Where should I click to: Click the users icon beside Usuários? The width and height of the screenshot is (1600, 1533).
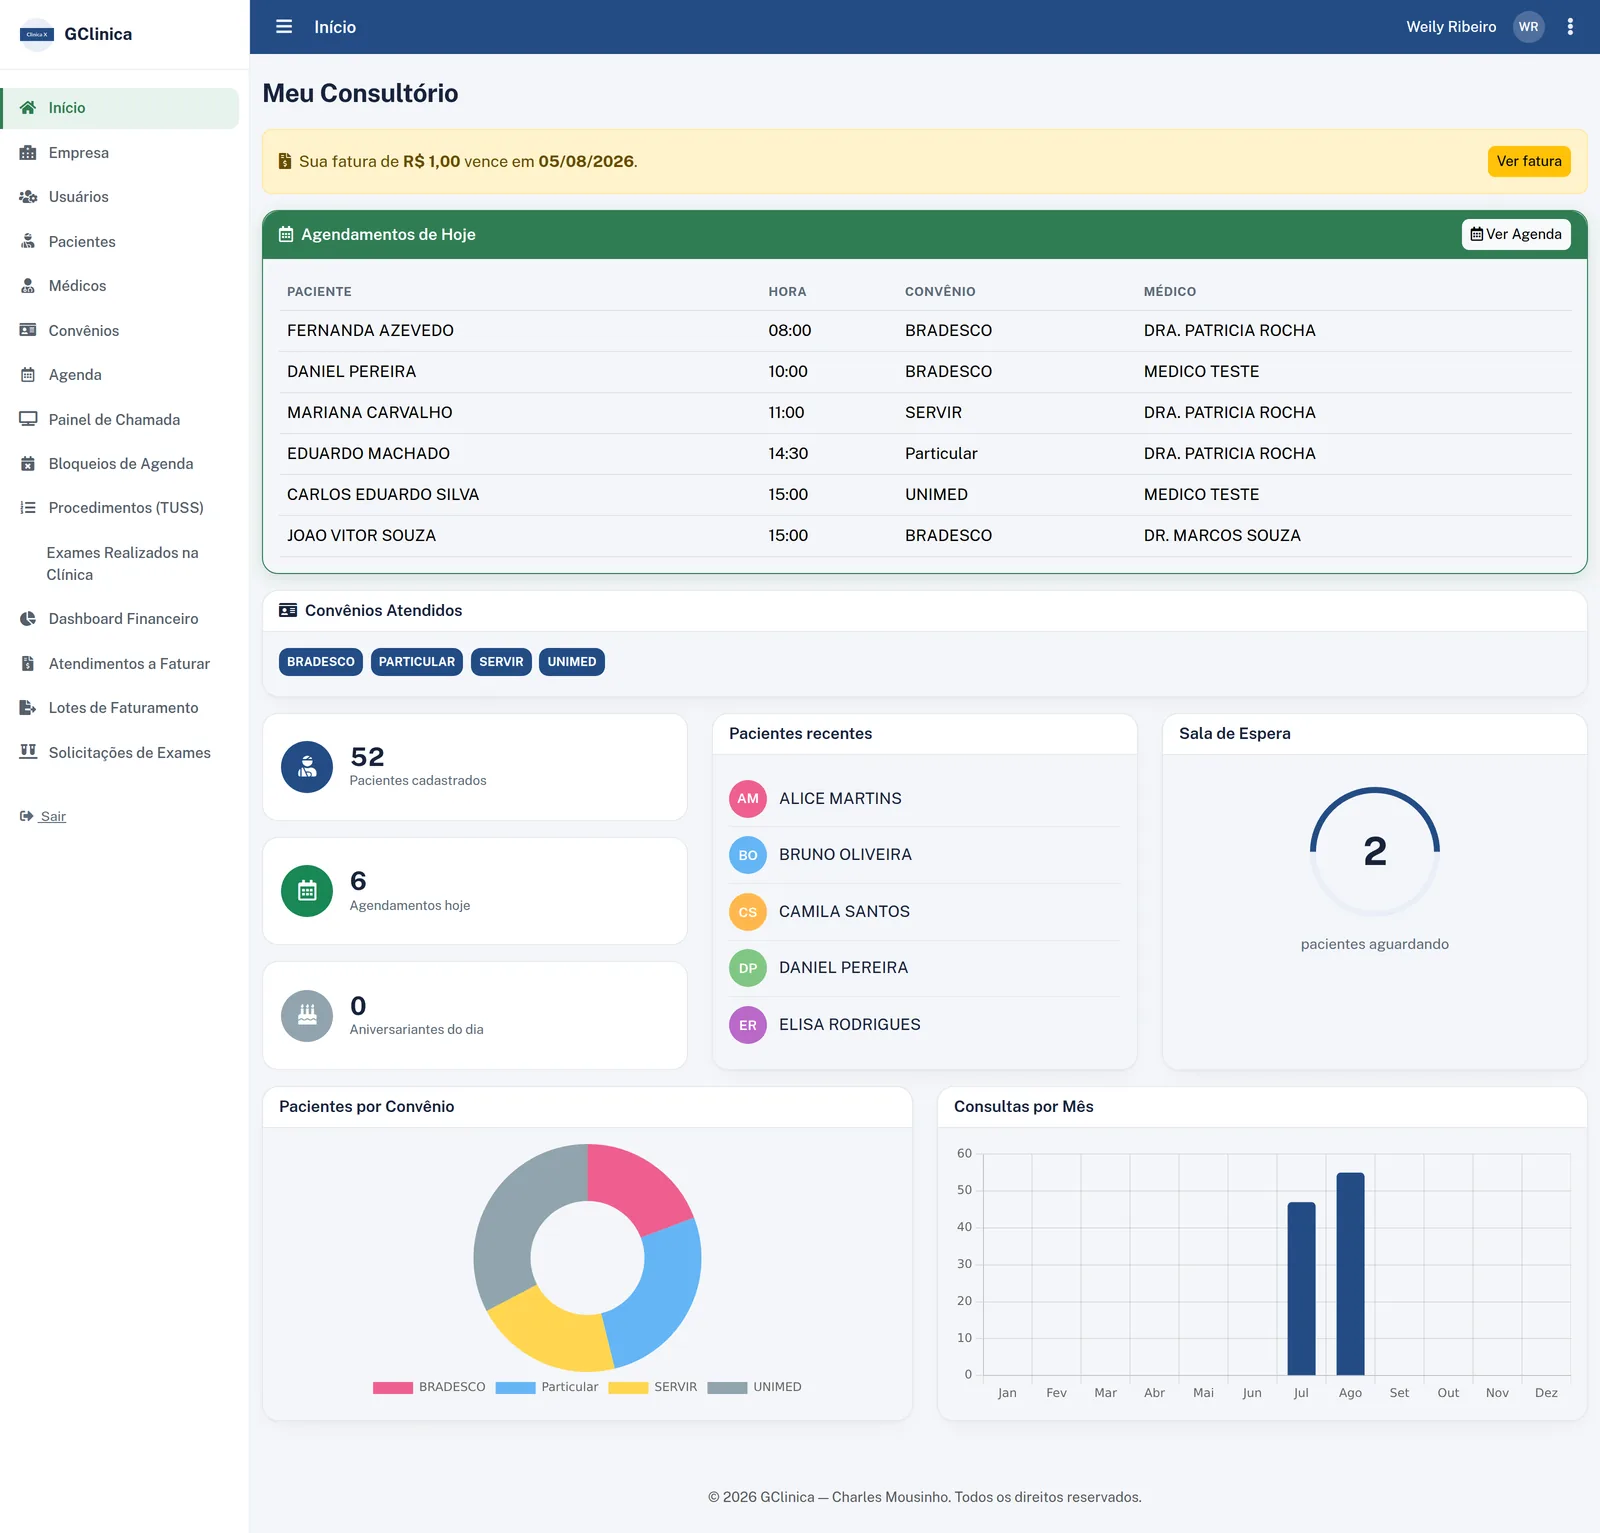click(28, 197)
